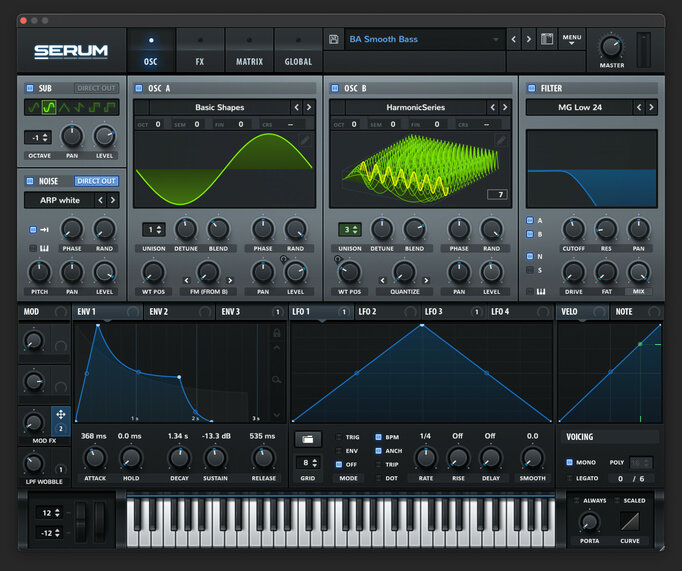Image resolution: width=682 pixels, height=571 pixels.
Task: Enable ALWAYS portamento option
Action: (x=576, y=501)
